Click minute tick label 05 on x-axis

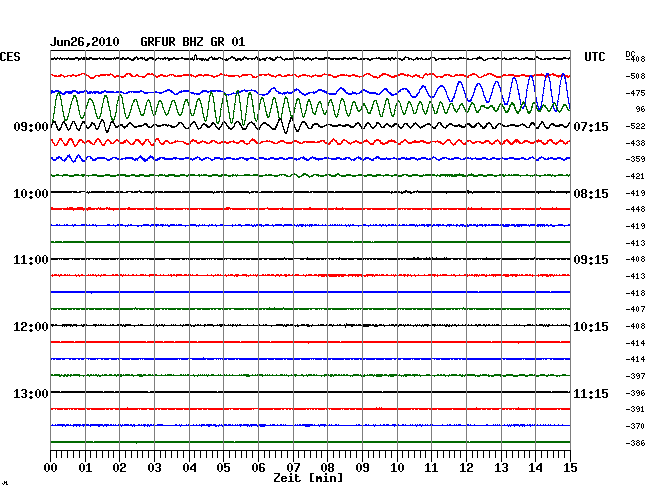[223, 468]
